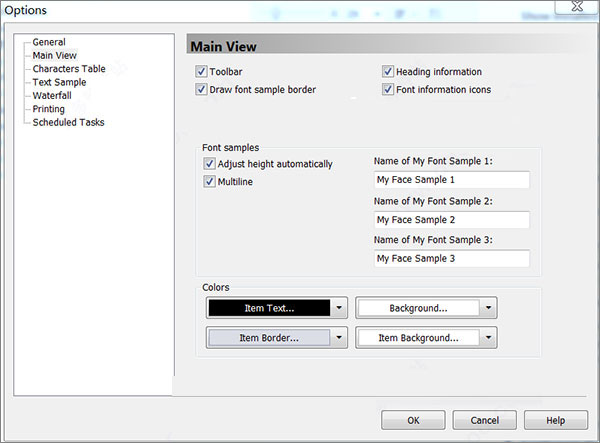This screenshot has height=443, width=600.
Task: Open Characters Table settings page
Action: (x=69, y=69)
